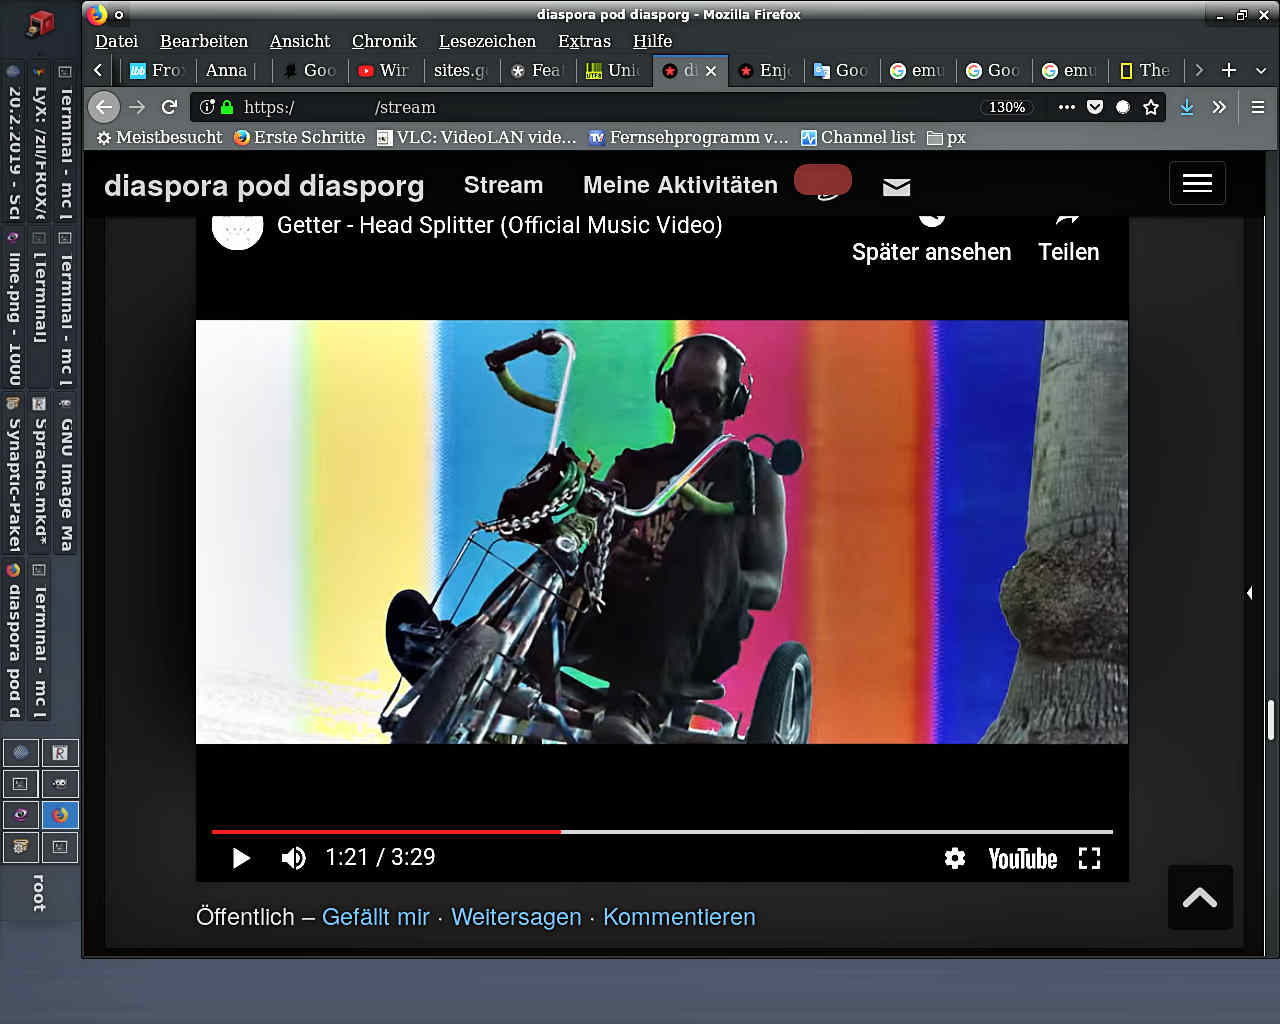This screenshot has height=1024, width=1280.
Task: Reload the current page
Action: coord(170,107)
